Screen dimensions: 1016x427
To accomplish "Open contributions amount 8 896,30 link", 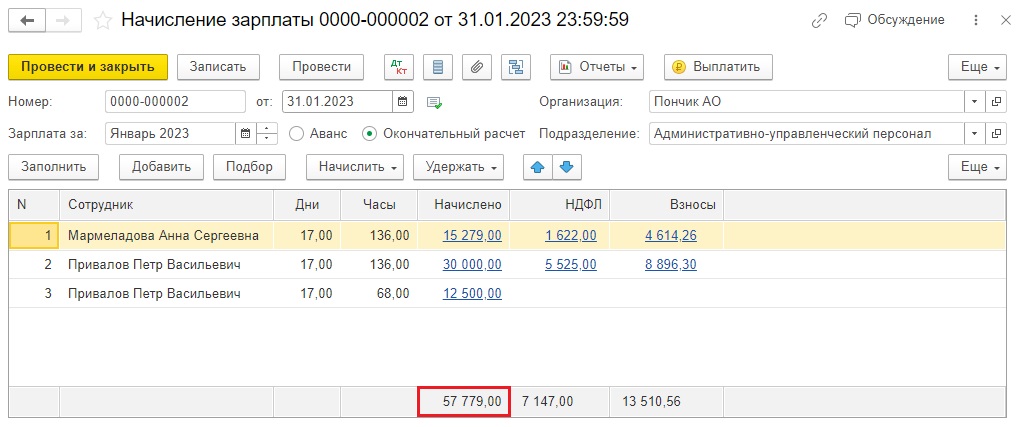I will pos(671,264).
